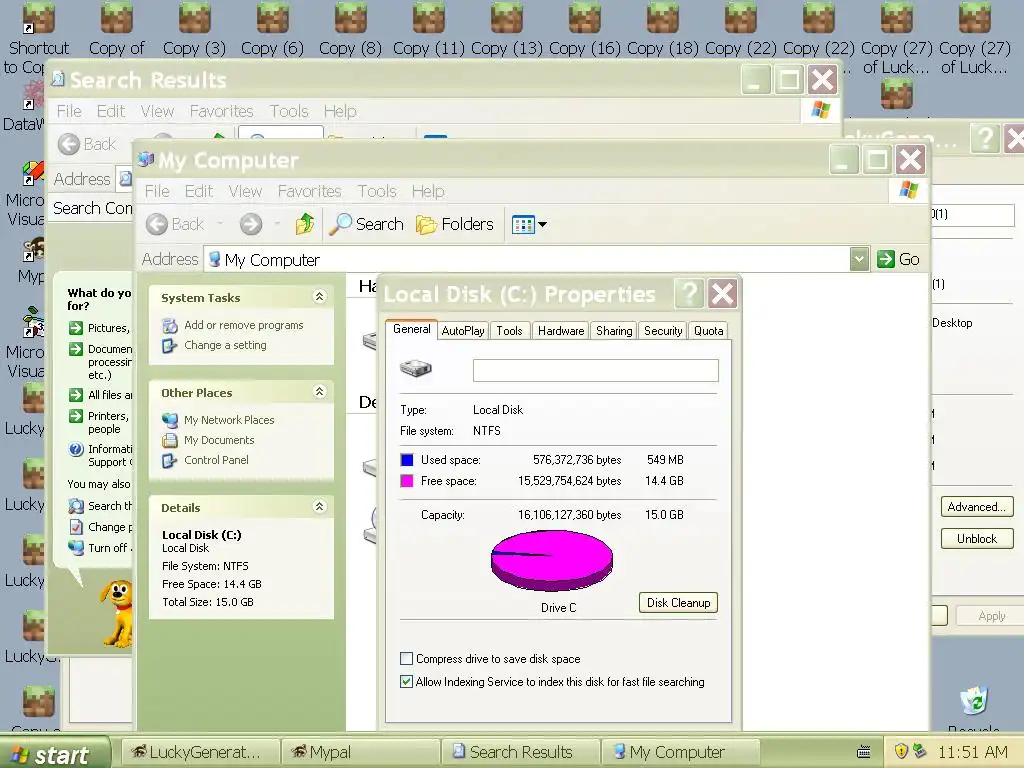
Task: Click the drive label text field
Action: [x=596, y=370]
